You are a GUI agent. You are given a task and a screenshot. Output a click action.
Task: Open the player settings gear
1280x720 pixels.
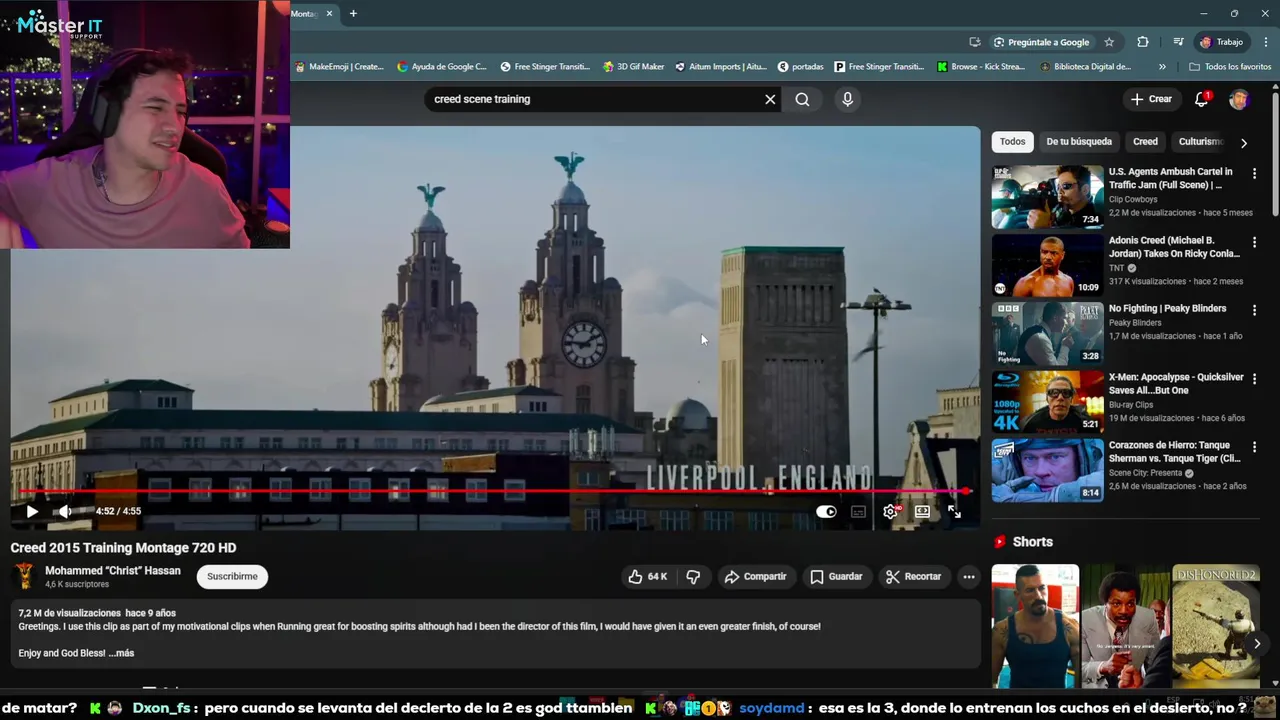890,511
